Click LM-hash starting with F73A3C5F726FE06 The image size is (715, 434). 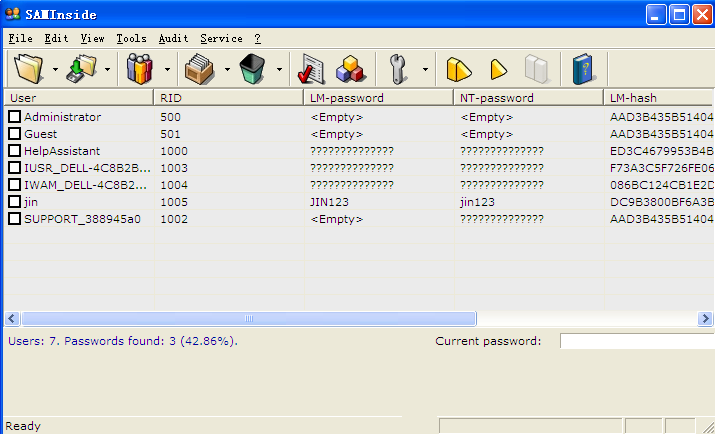click(x=662, y=168)
